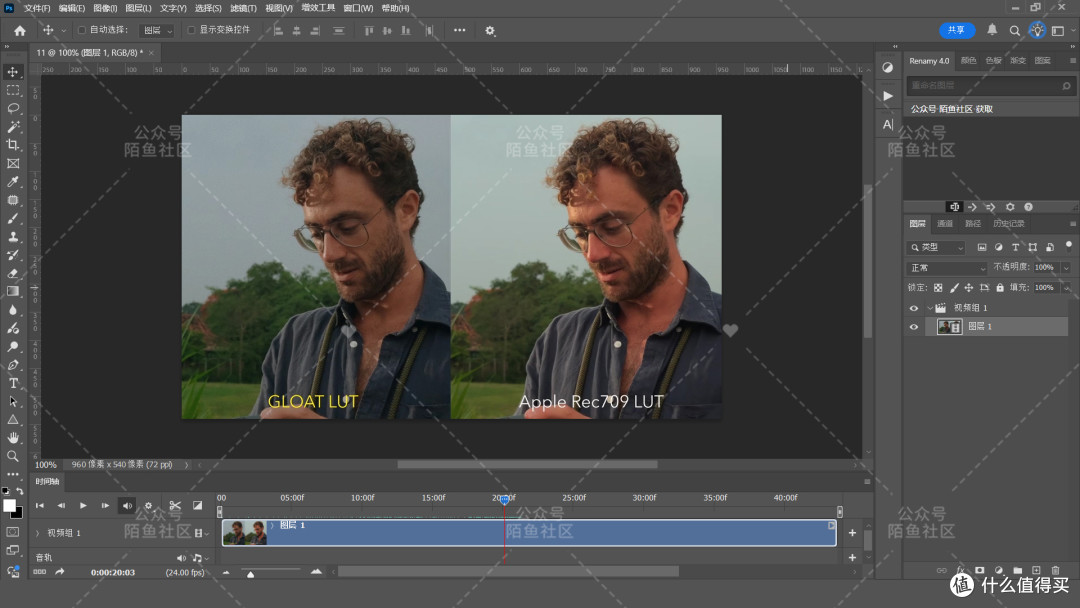1080x608 pixels.
Task: Add media to the video track with plus
Action: click(852, 533)
